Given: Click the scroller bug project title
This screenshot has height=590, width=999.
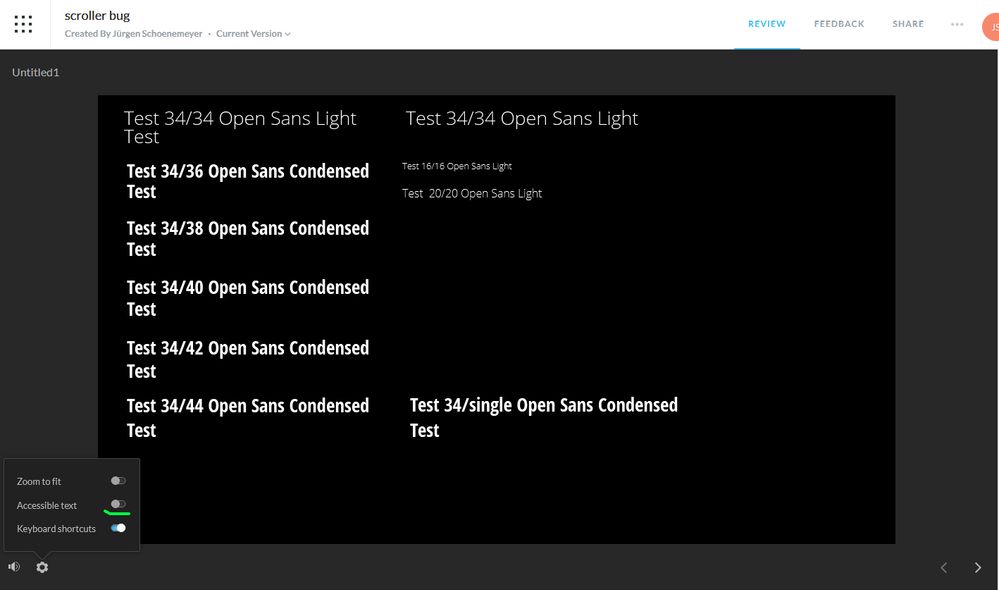Looking at the screenshot, I should 97,16.
